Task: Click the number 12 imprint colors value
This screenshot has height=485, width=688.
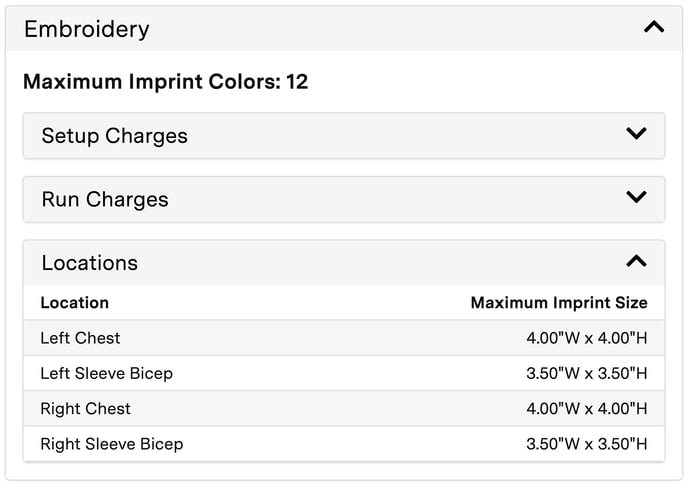Action: click(x=297, y=82)
